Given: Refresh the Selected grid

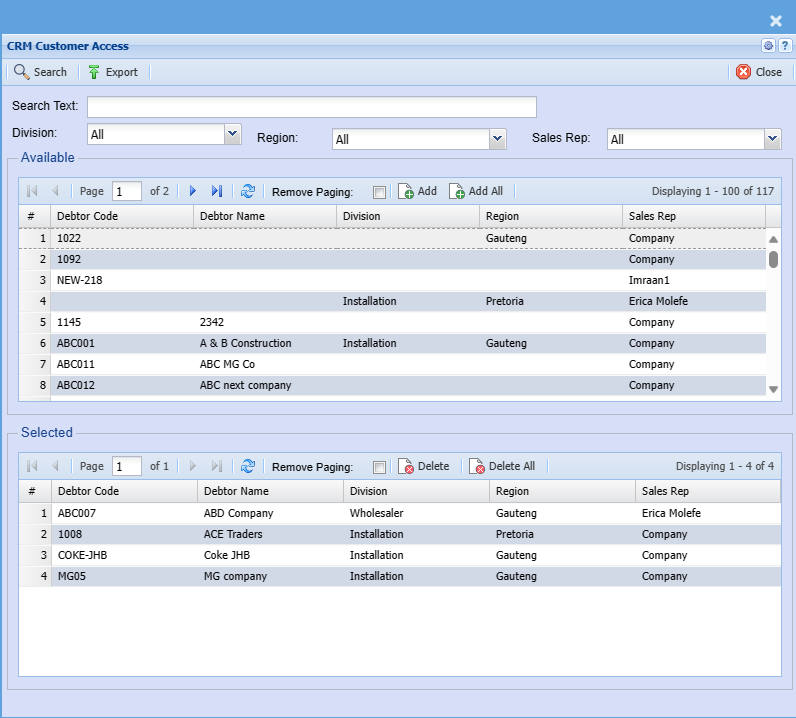Looking at the screenshot, I should point(248,466).
